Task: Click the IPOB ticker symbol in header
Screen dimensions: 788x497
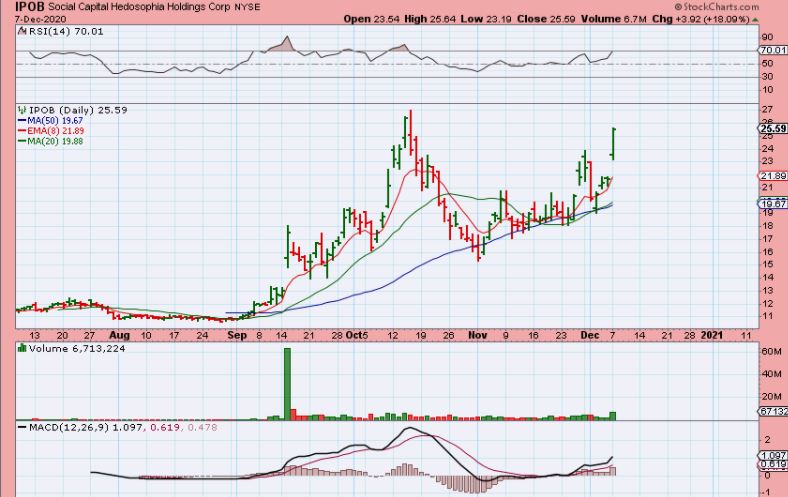Action: click(x=30, y=7)
